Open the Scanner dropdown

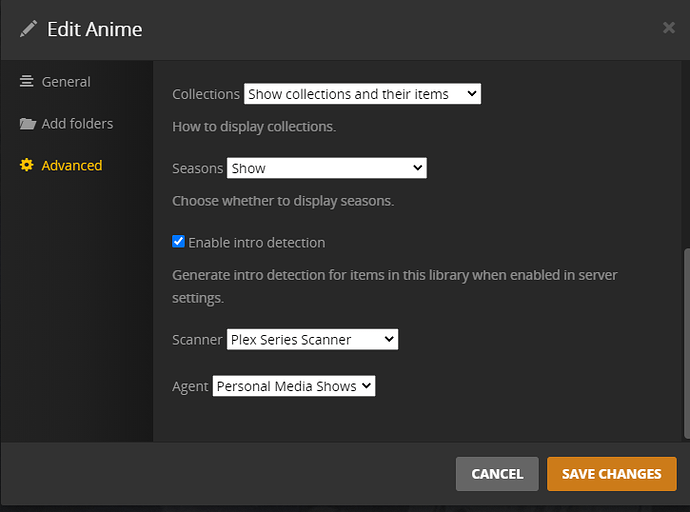(x=312, y=340)
